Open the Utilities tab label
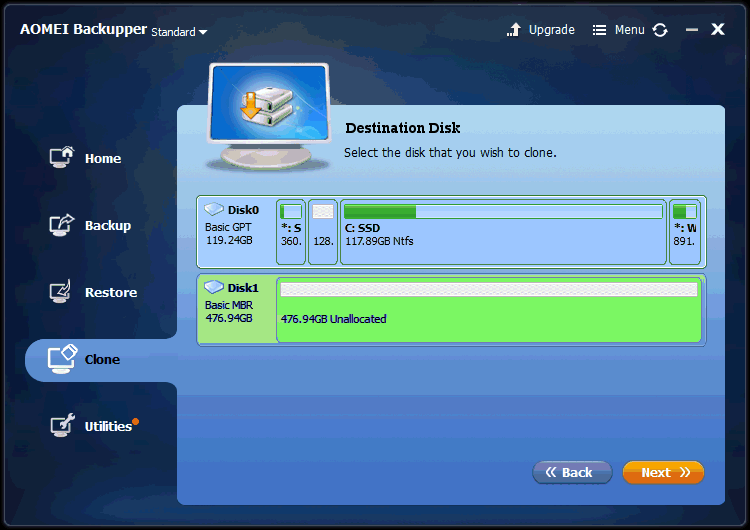Viewport: 750px width, 530px height. coord(108,426)
